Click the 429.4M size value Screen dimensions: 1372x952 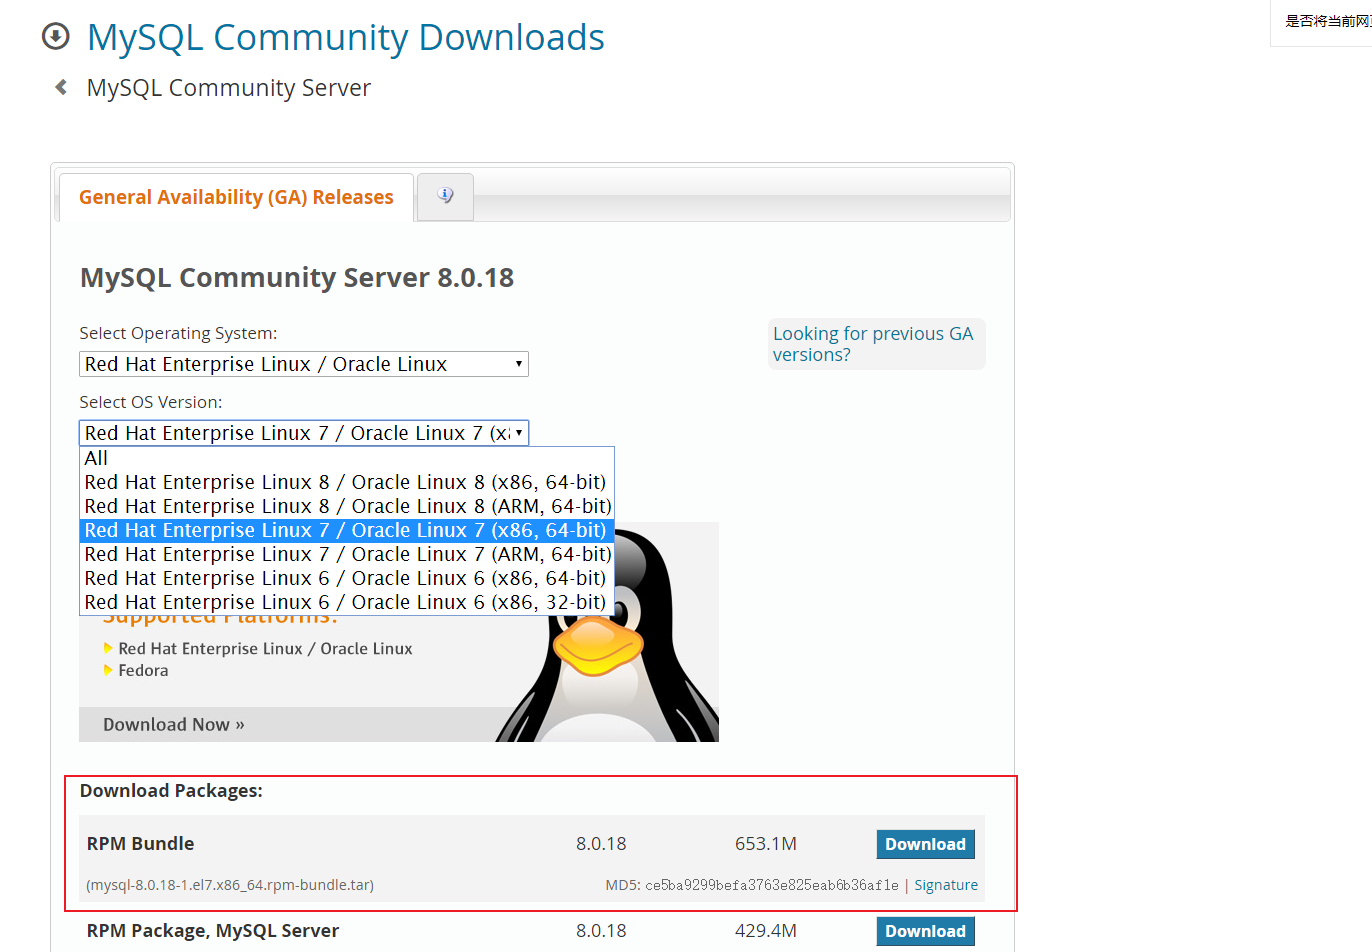tap(766, 931)
